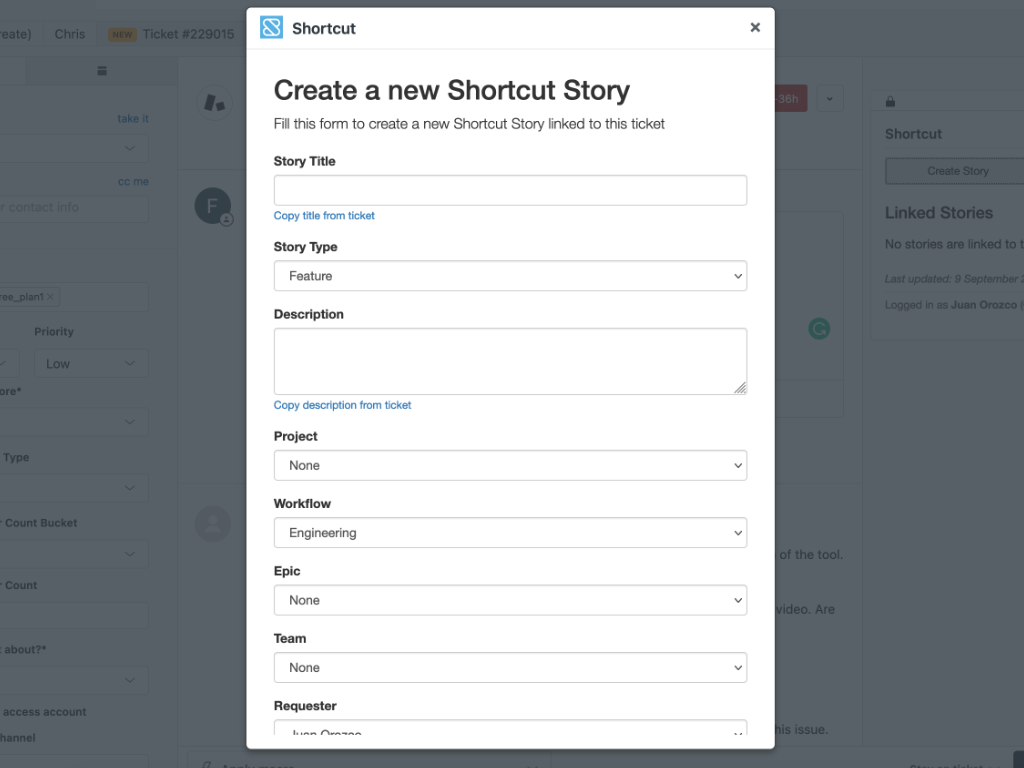Screen dimensions: 1024x768
Task: Open the Story Type dropdown showing Feature
Action: pos(511,275)
